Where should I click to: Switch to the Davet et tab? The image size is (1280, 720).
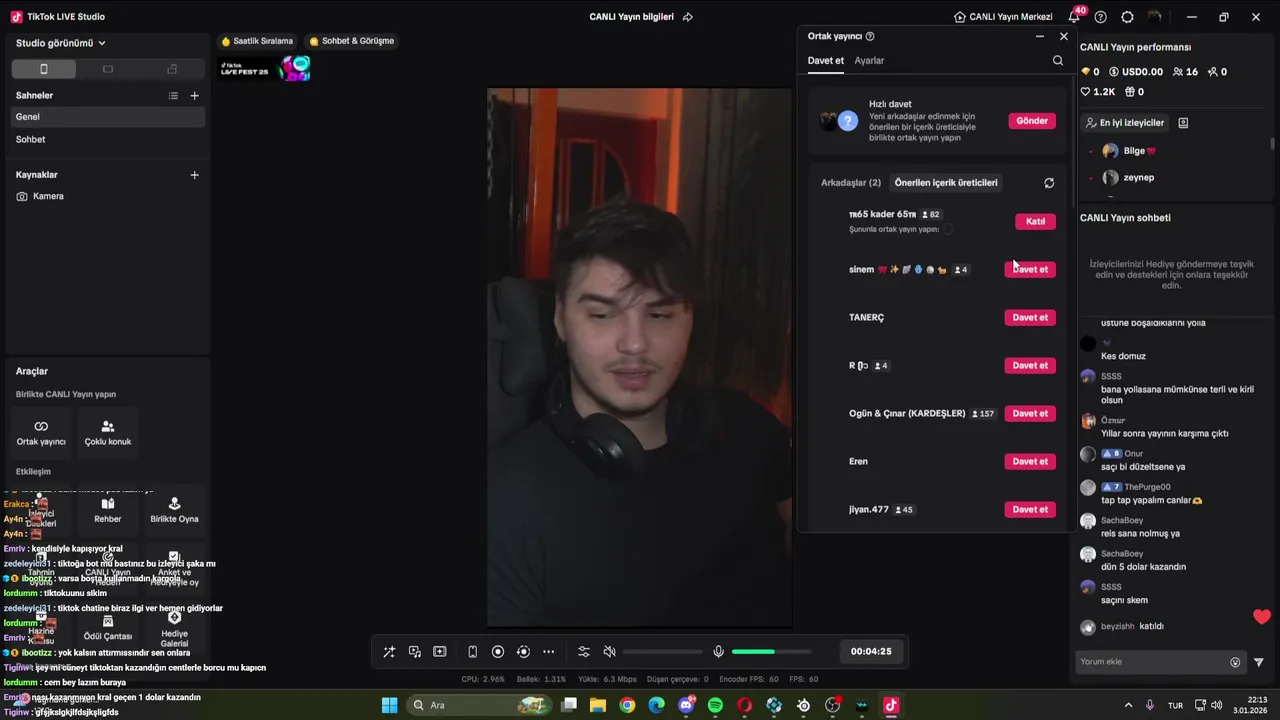[x=826, y=61]
